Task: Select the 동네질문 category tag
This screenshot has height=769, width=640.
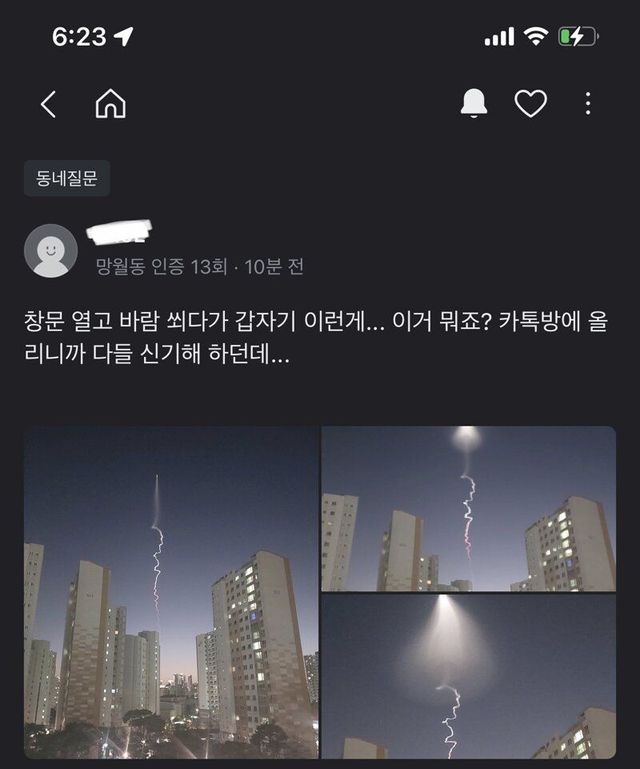Action: (x=67, y=178)
